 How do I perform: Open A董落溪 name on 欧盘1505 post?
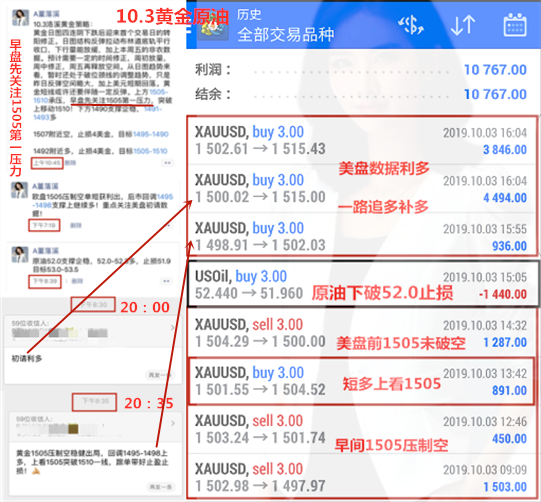point(45,186)
